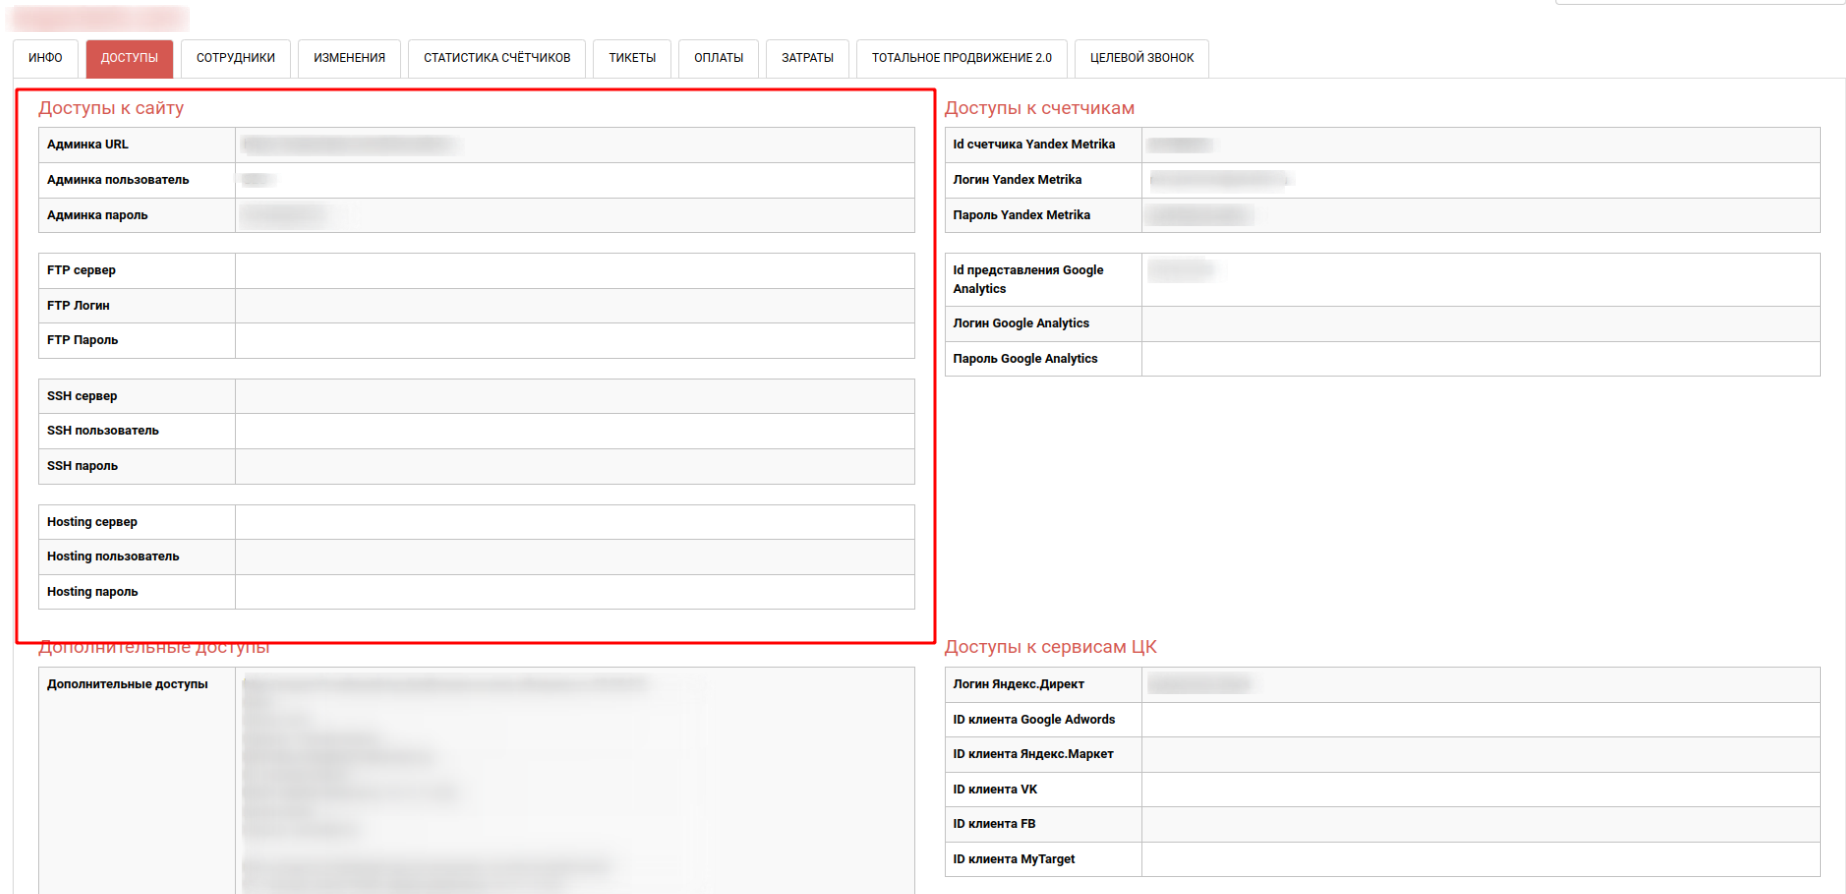
Task: Click the blurred Админка URL value
Action: (x=349, y=145)
